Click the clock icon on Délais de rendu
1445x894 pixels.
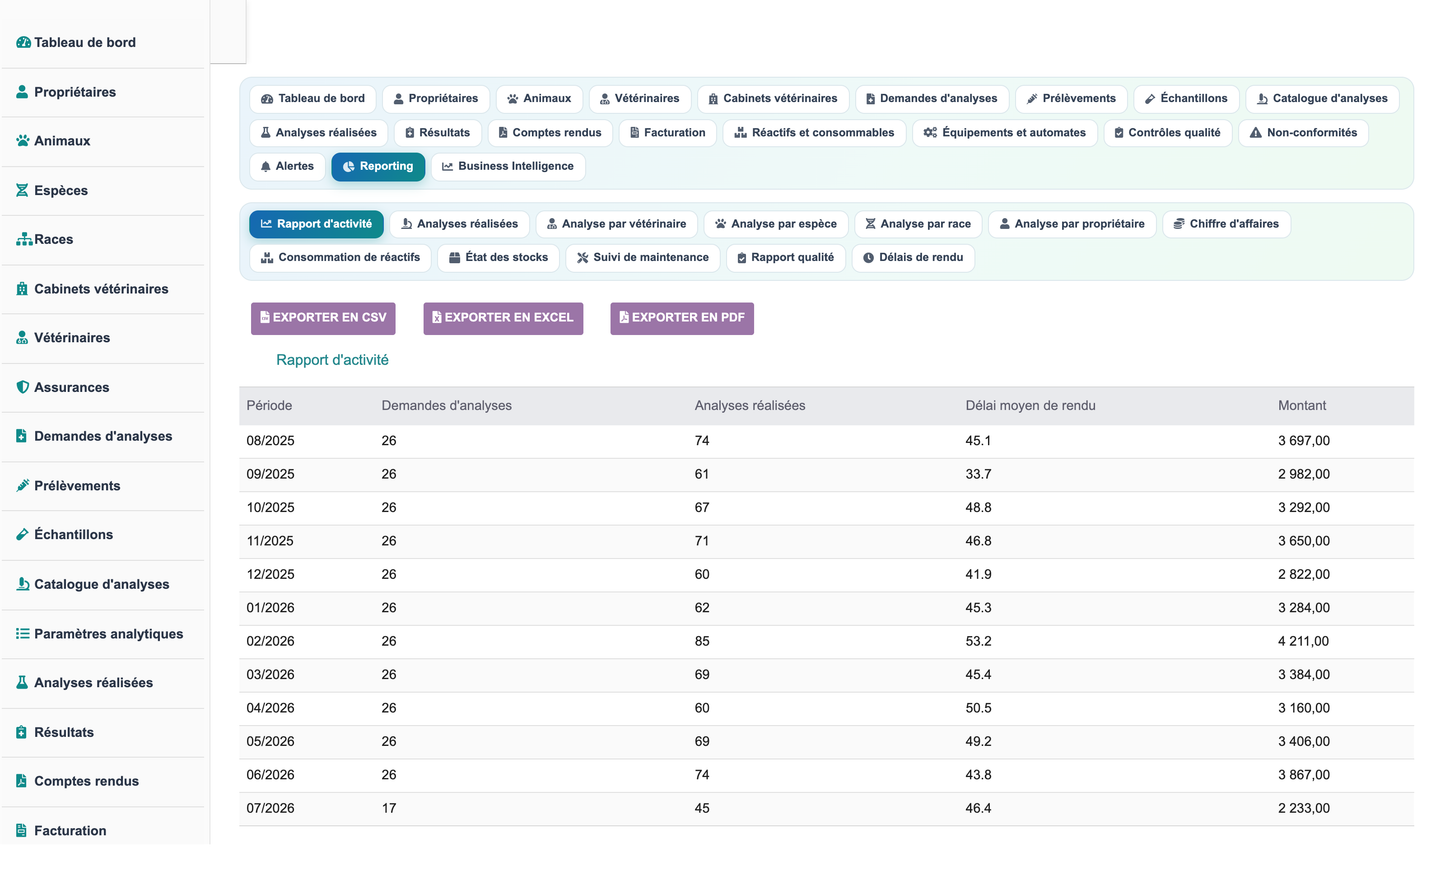click(869, 258)
